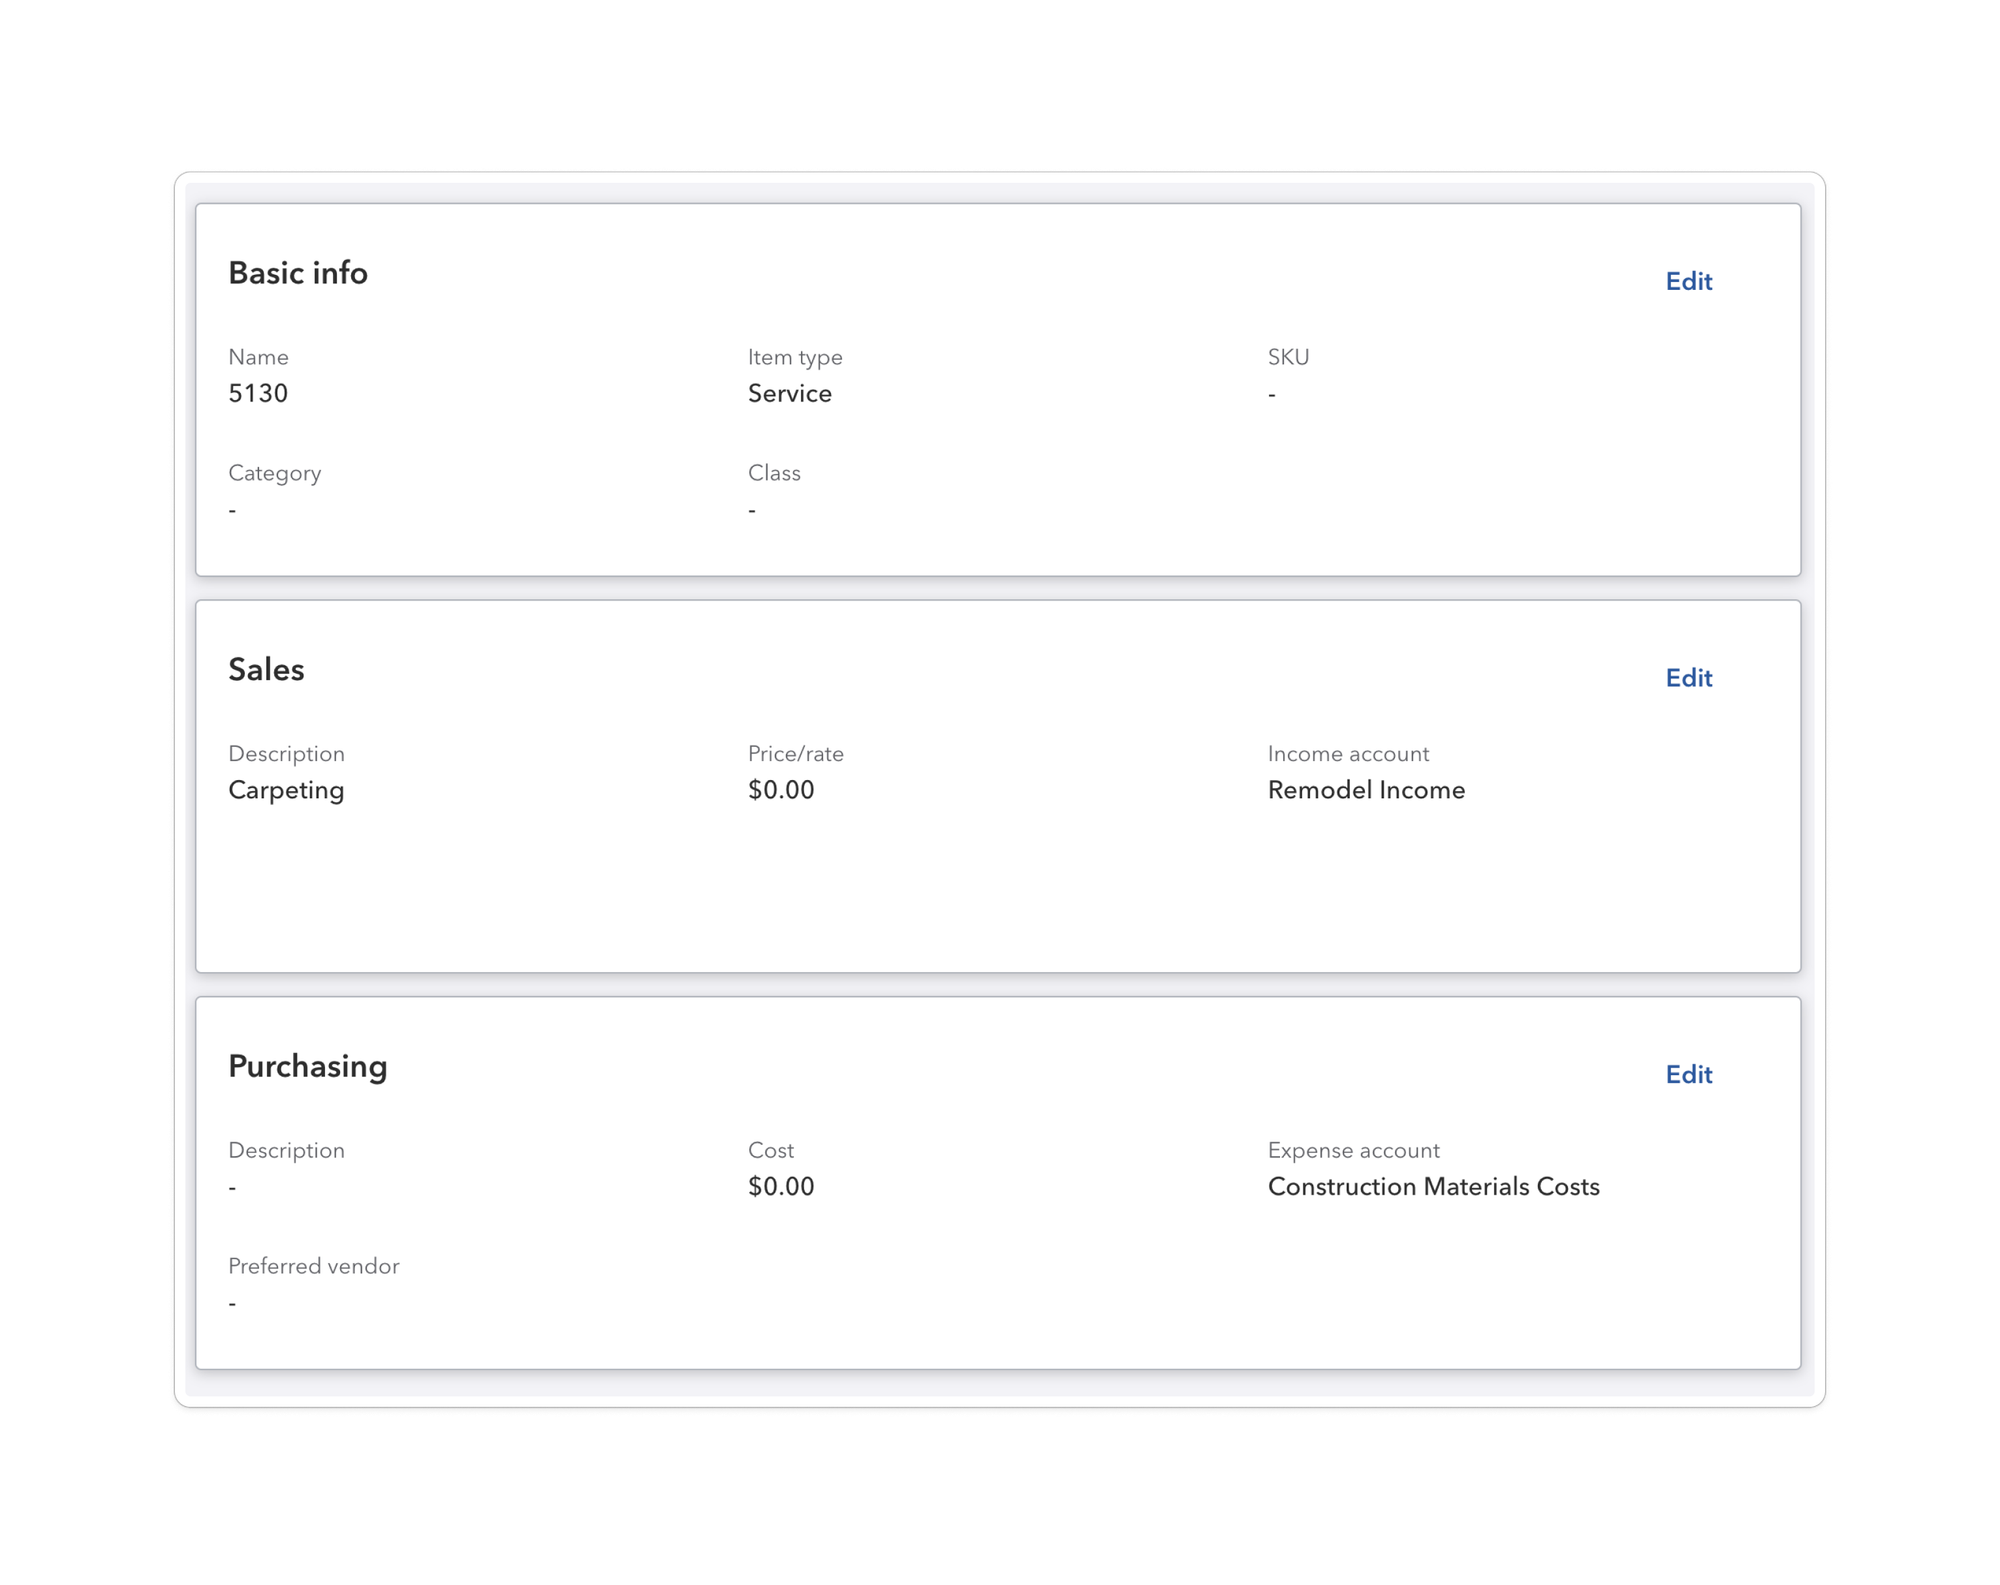Click the Item type label
This screenshot has width=2000, height=1585.
(795, 357)
